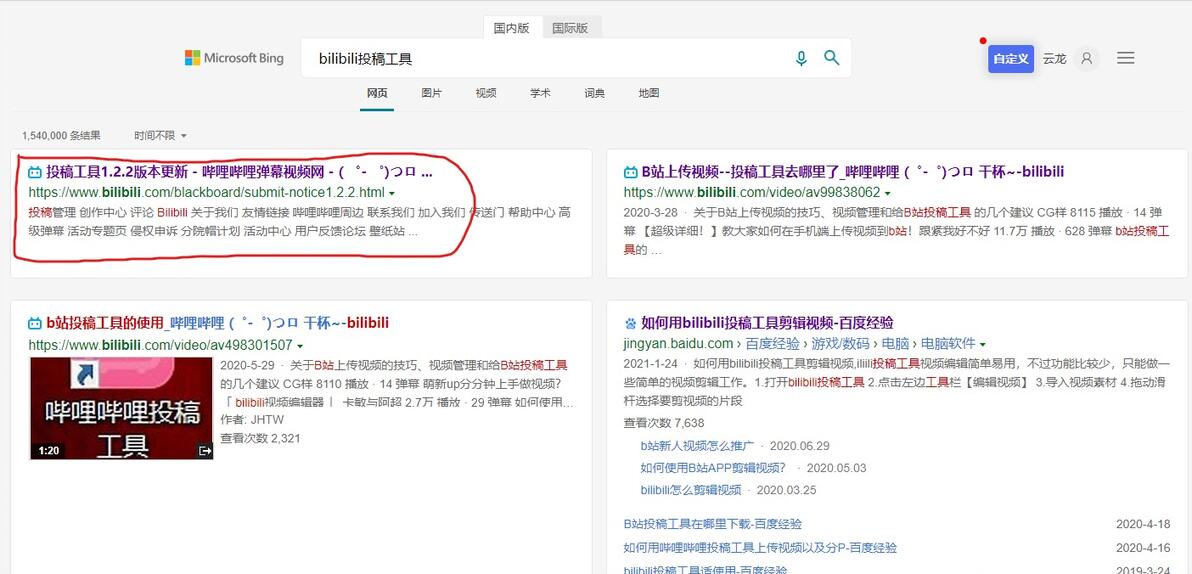The width and height of the screenshot is (1192, 574).
Task: Click URL www.bilibili.com/video/av99838062
Action: click(752, 192)
